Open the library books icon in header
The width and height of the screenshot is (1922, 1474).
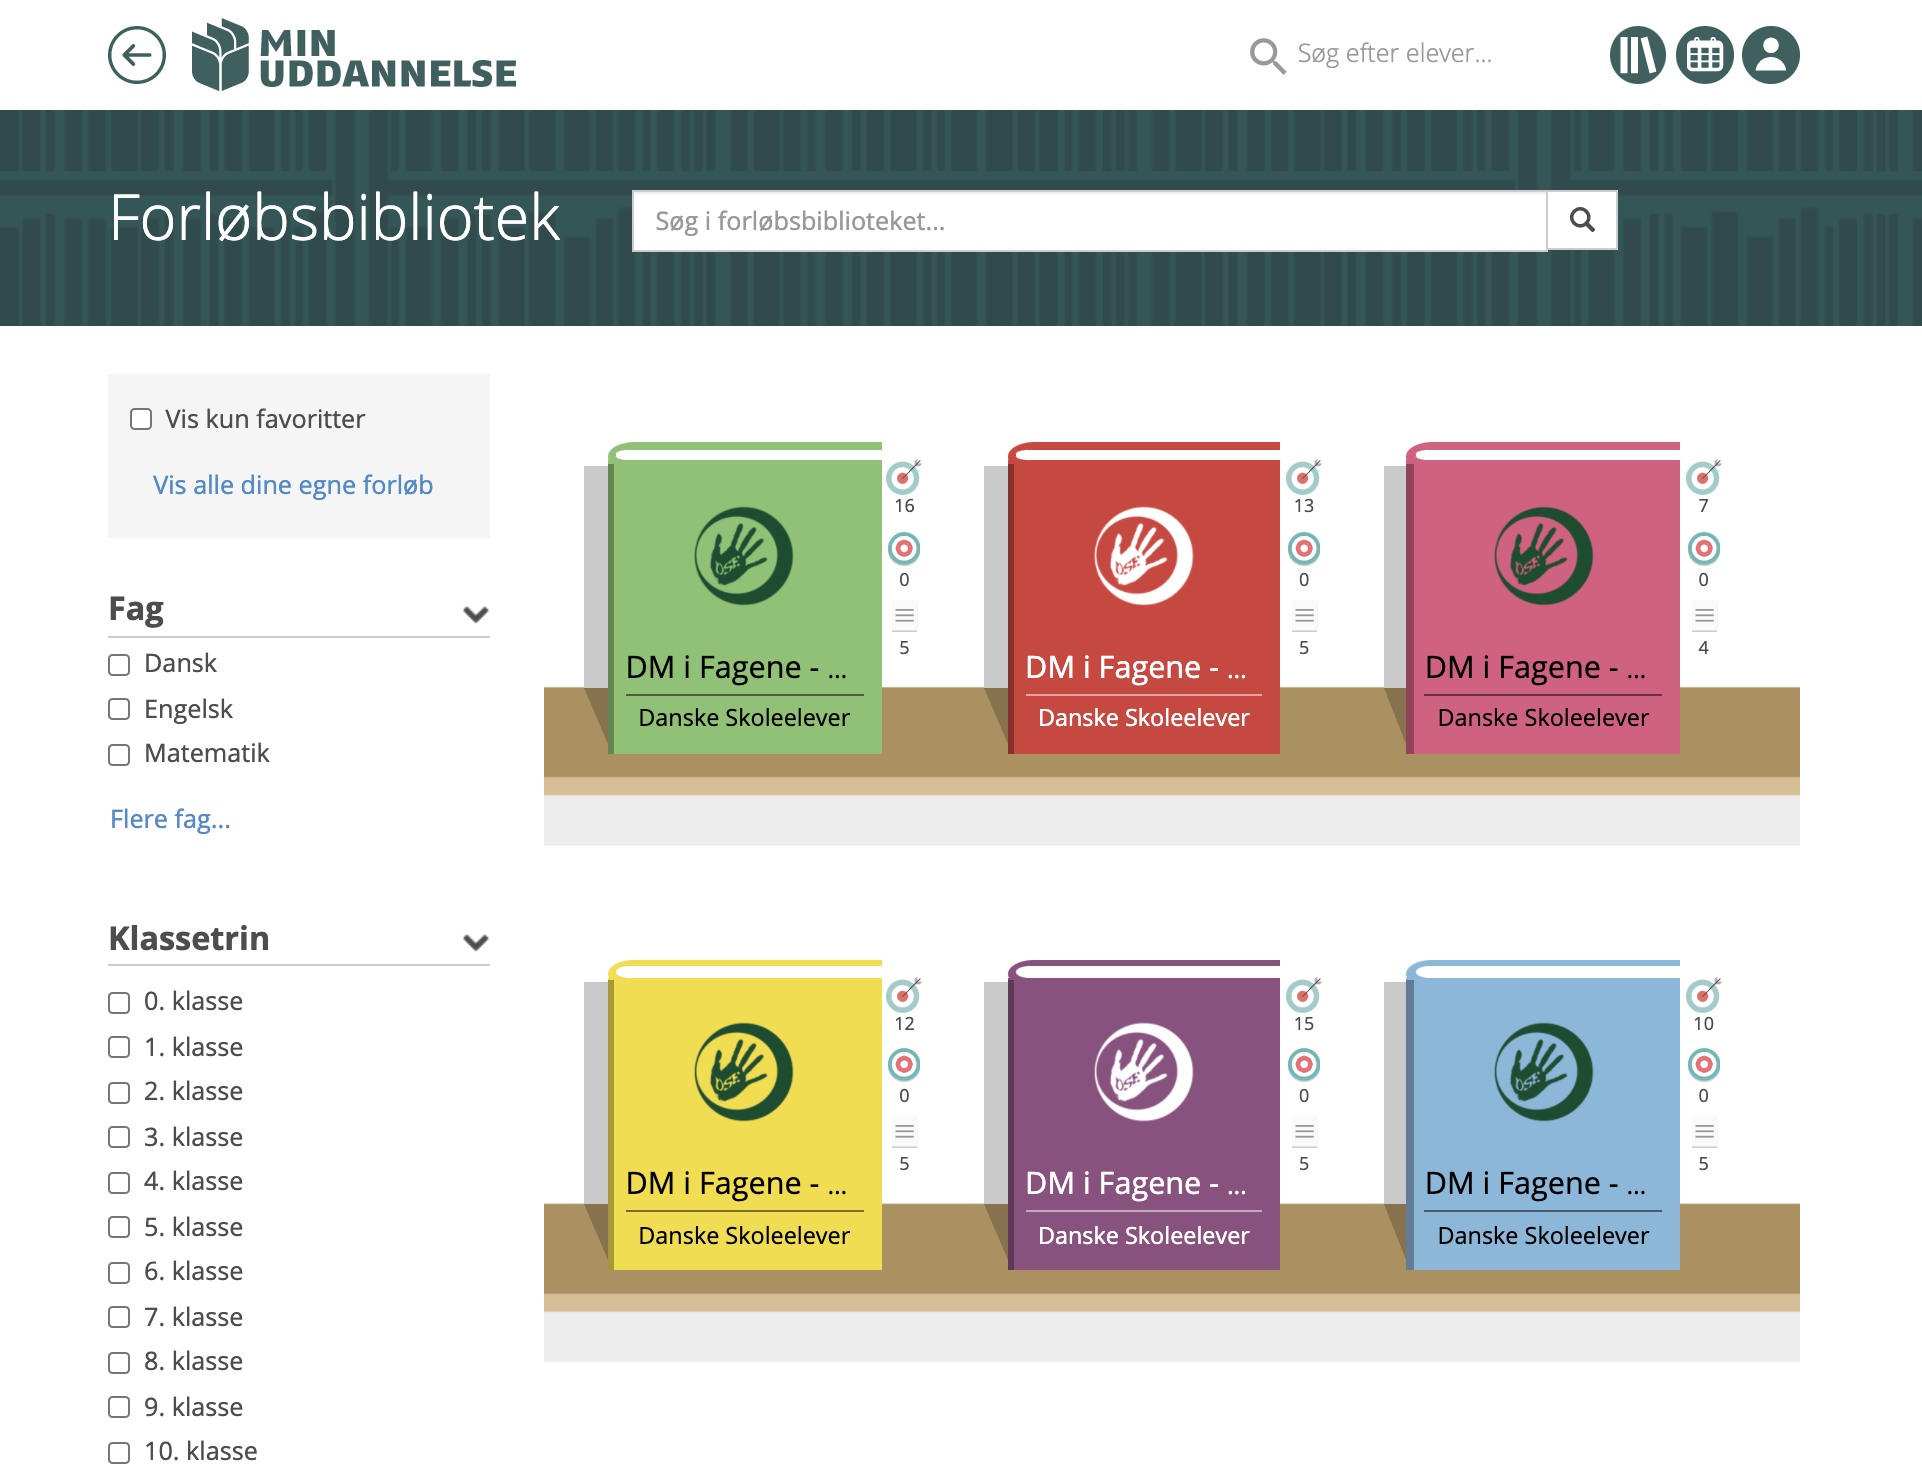coord(1637,55)
